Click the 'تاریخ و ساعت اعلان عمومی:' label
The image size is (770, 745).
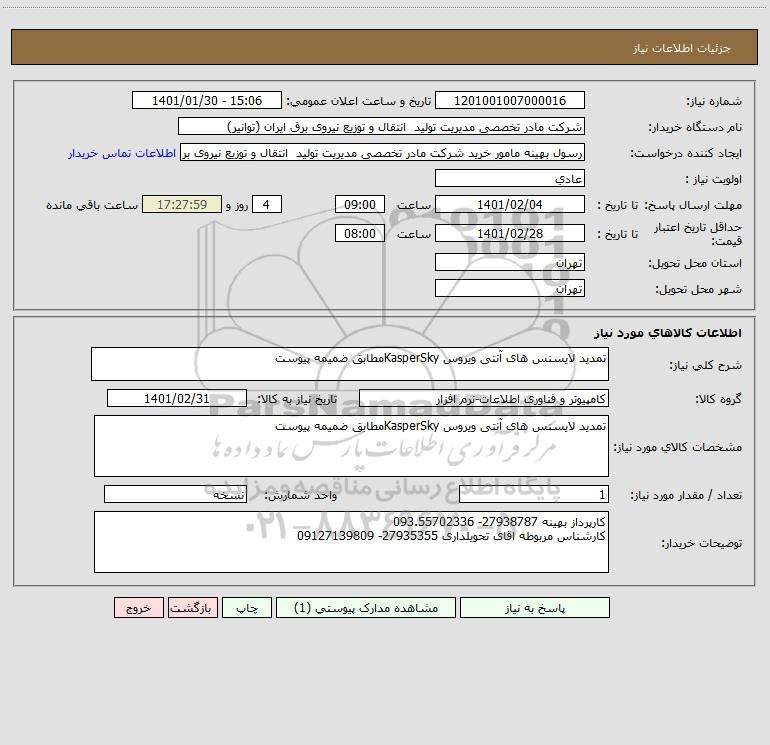(x=358, y=102)
